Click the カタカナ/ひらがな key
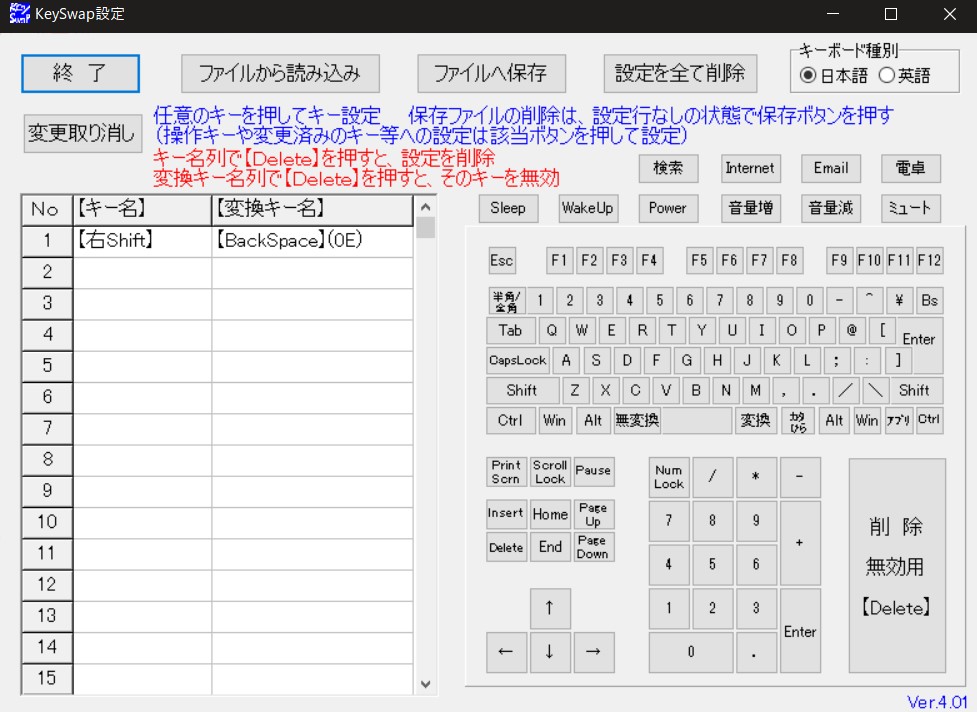Image resolution: width=977 pixels, height=712 pixels. coord(798,420)
